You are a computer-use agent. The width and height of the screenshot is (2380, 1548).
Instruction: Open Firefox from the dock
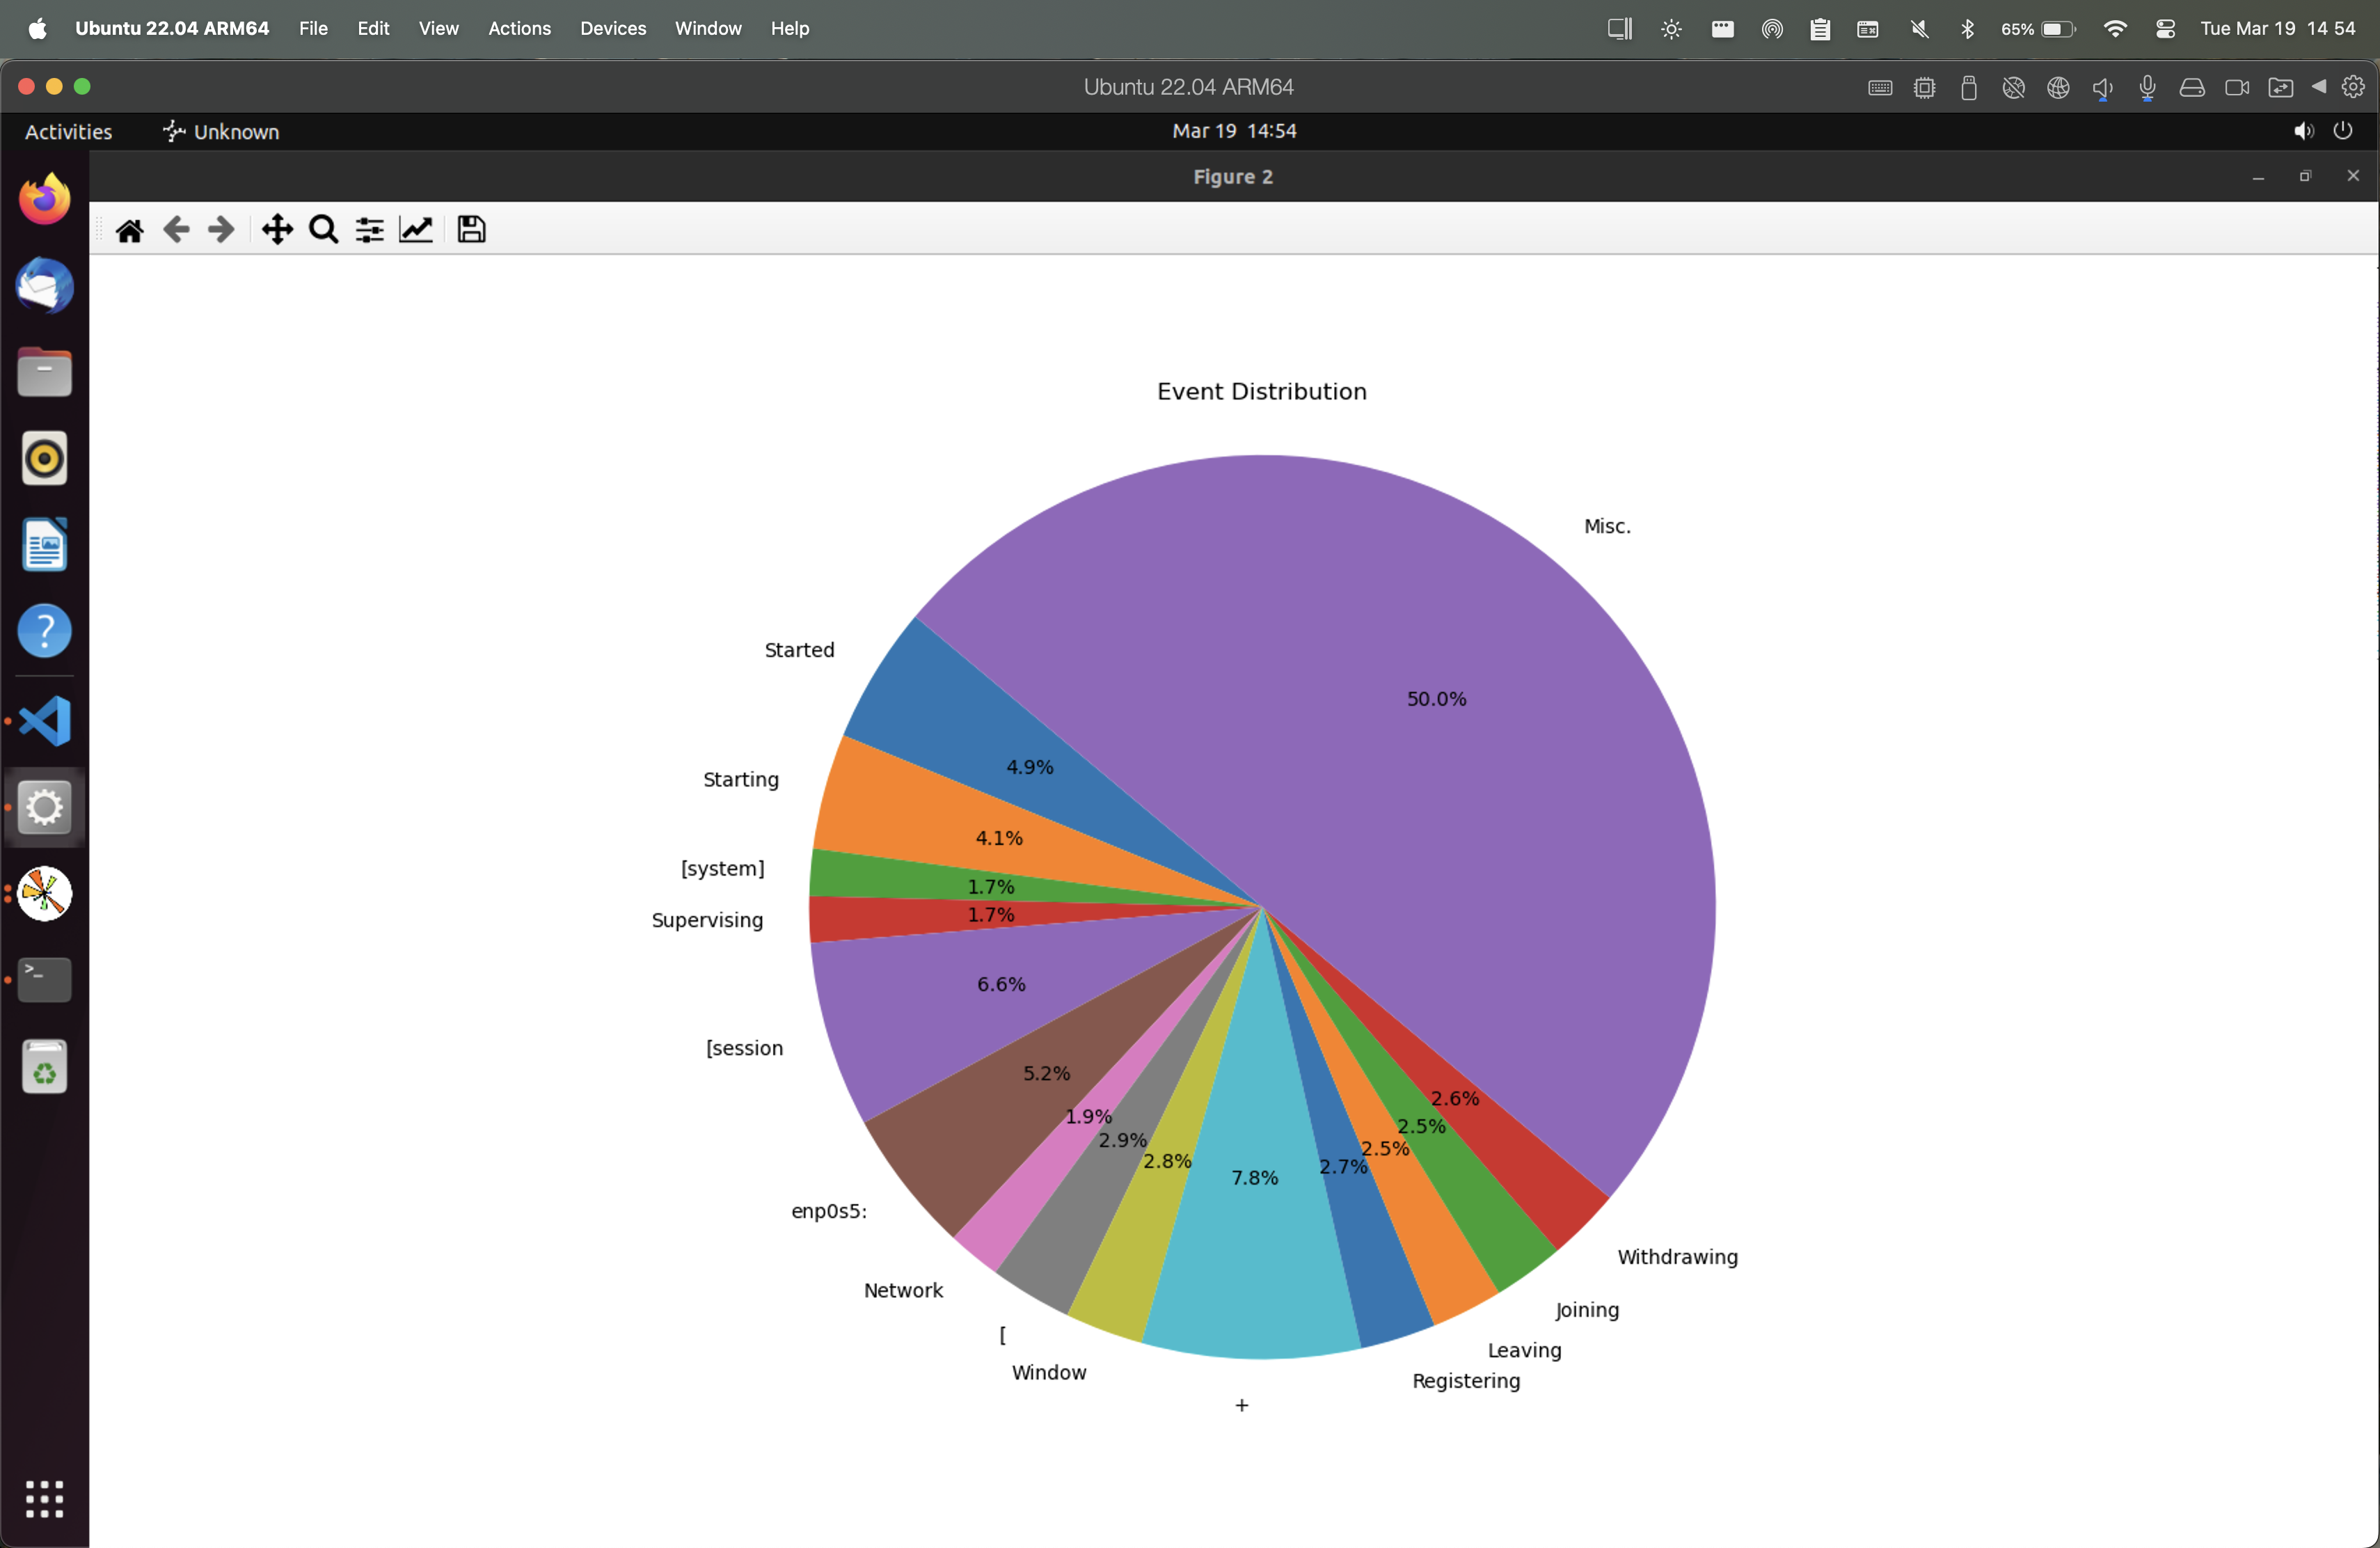pos(45,200)
